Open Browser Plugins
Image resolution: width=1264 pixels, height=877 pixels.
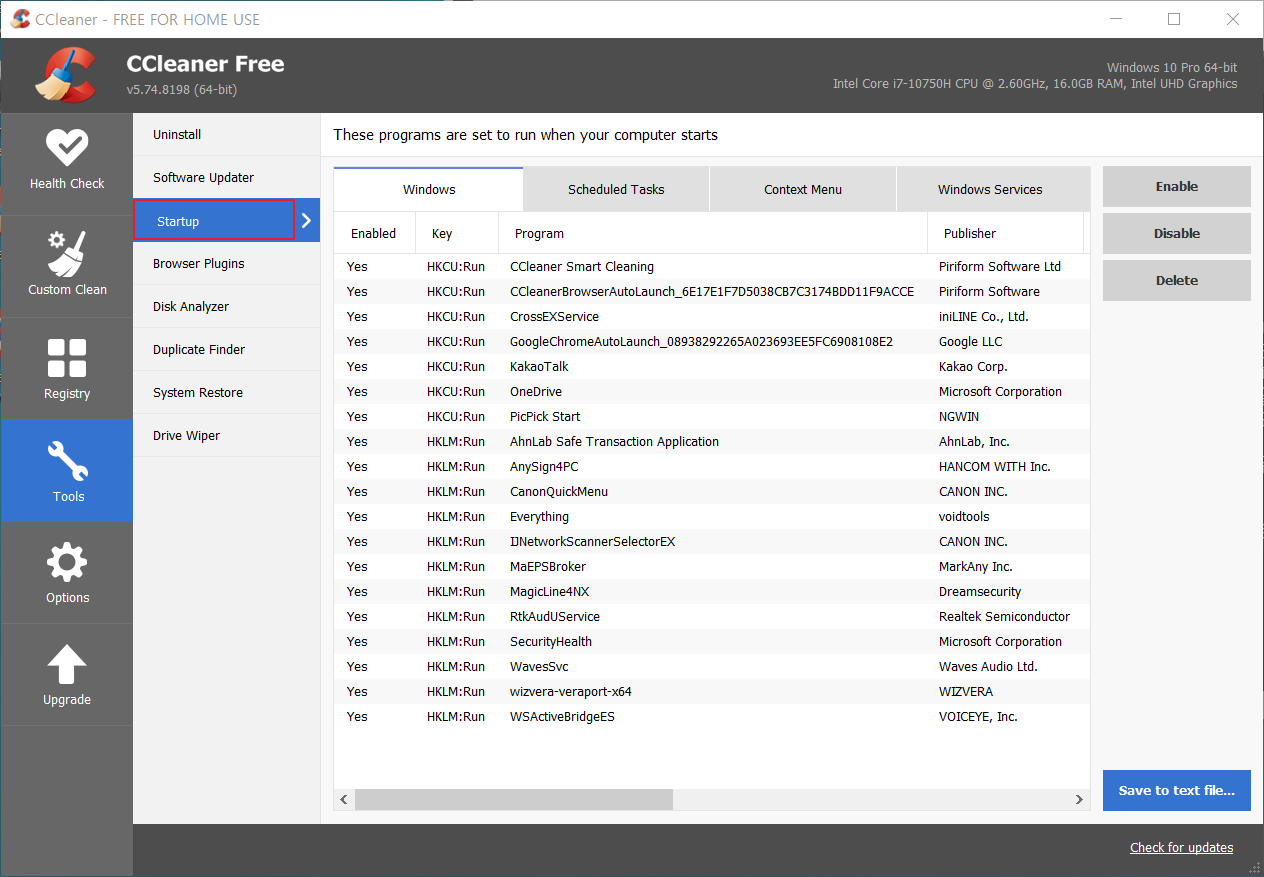[226, 264]
